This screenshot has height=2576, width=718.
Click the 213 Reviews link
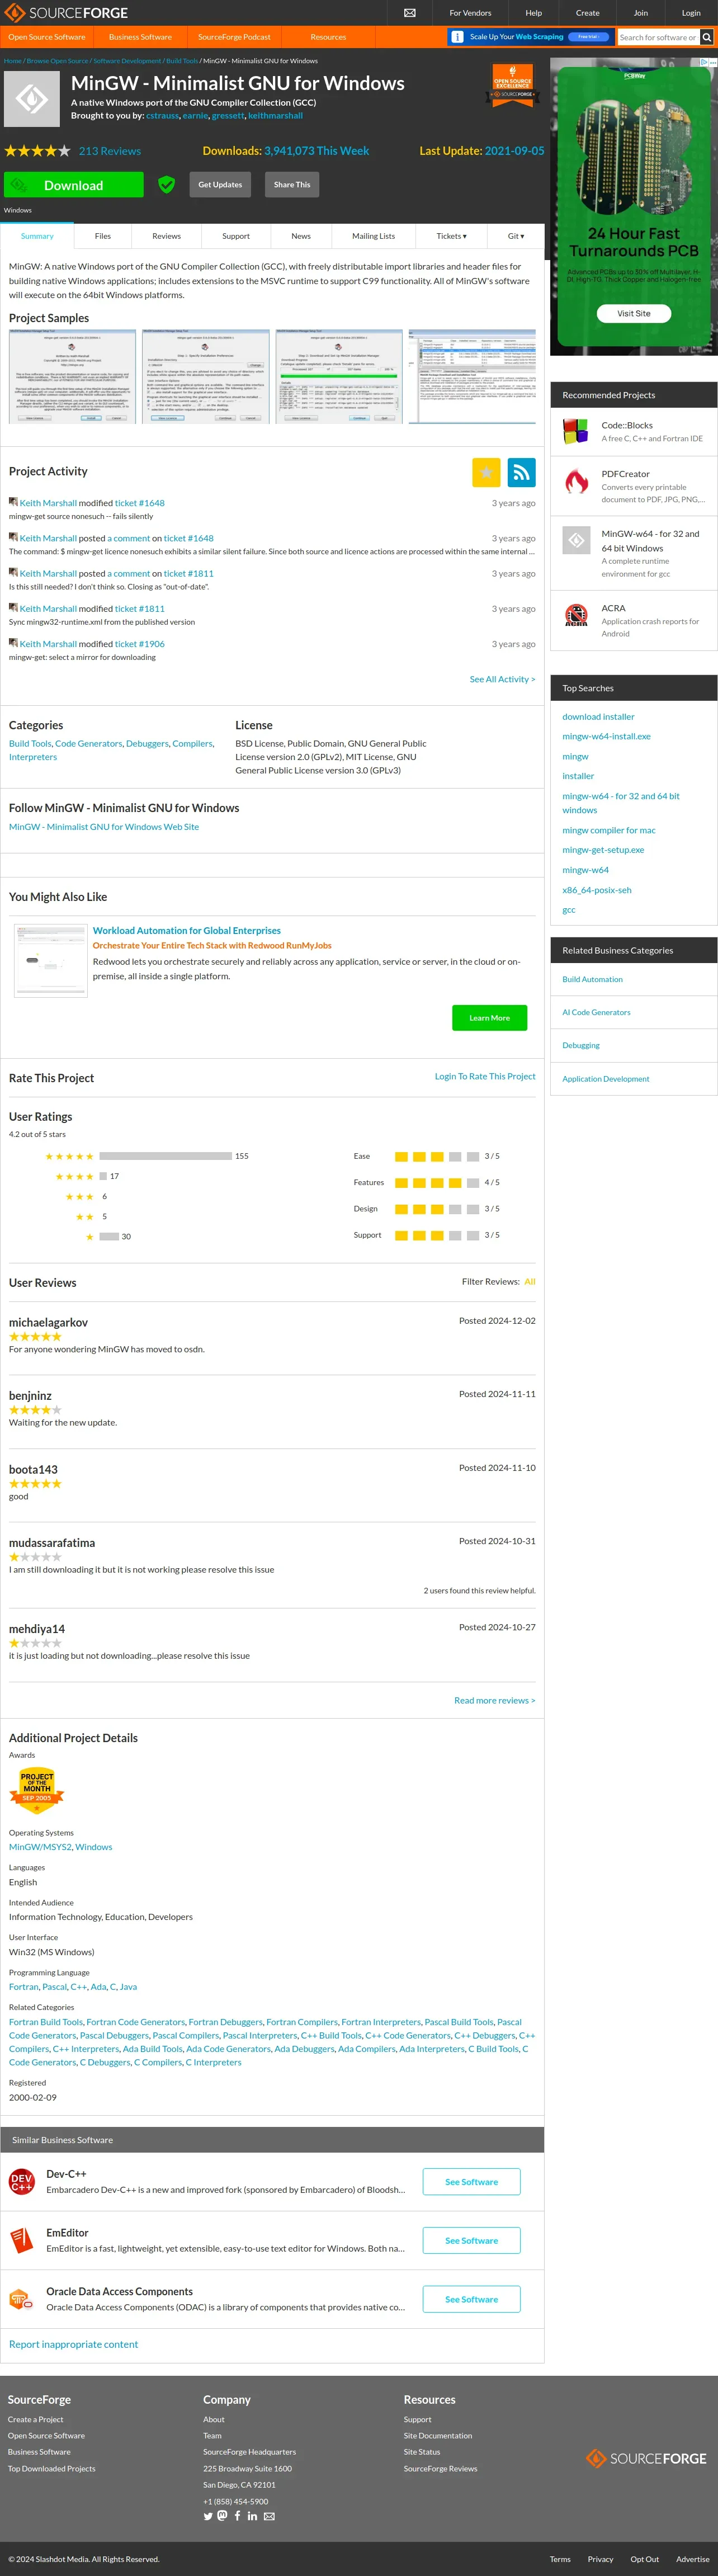(110, 151)
